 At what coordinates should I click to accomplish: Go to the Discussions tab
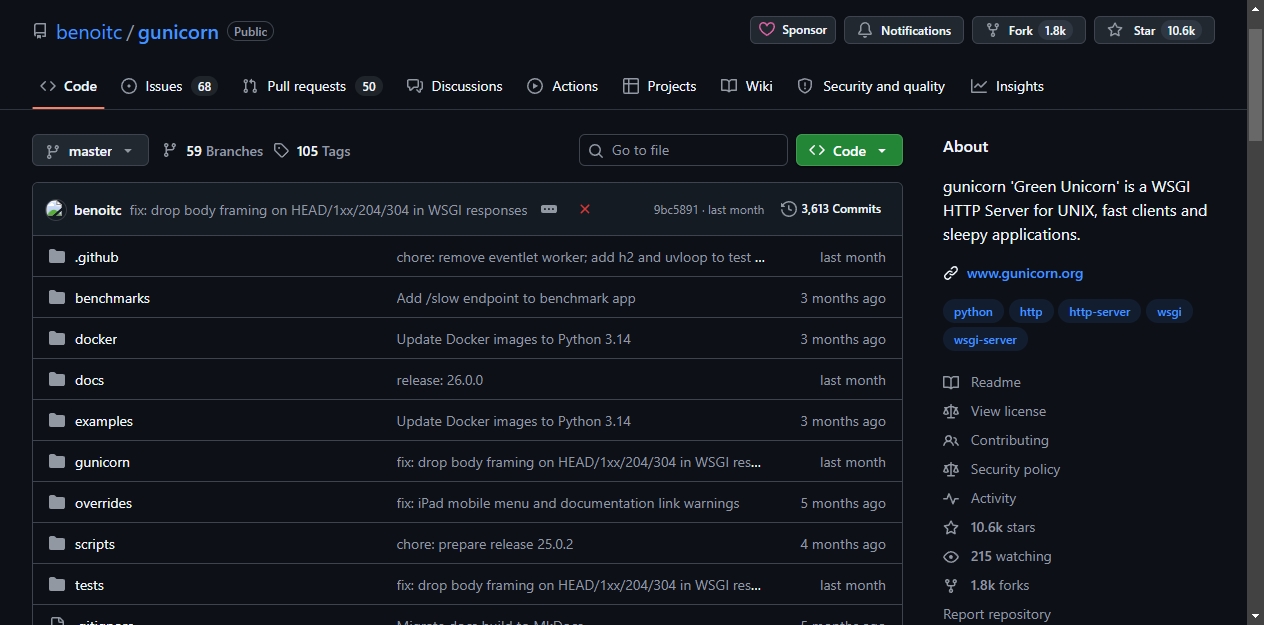[x=454, y=86]
